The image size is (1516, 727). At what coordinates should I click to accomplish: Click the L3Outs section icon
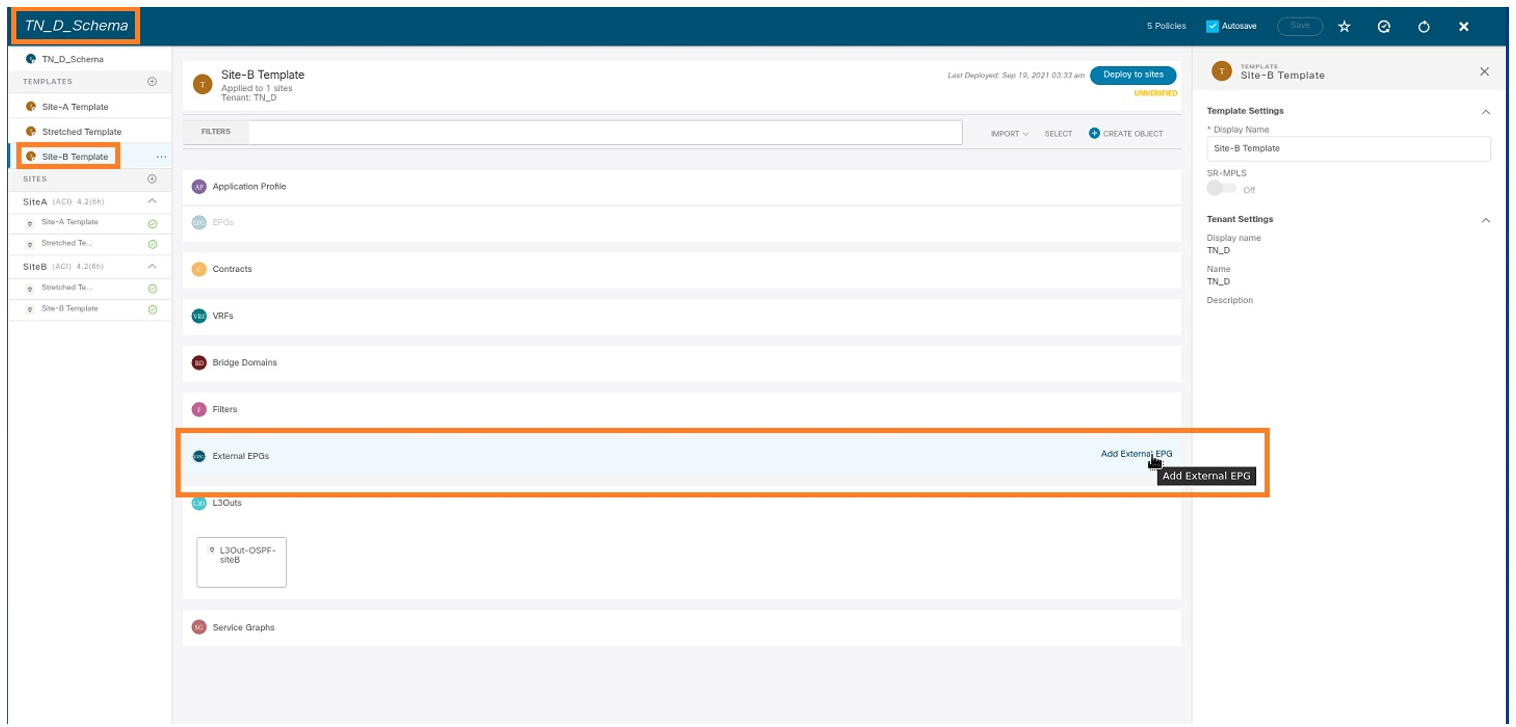click(x=198, y=503)
